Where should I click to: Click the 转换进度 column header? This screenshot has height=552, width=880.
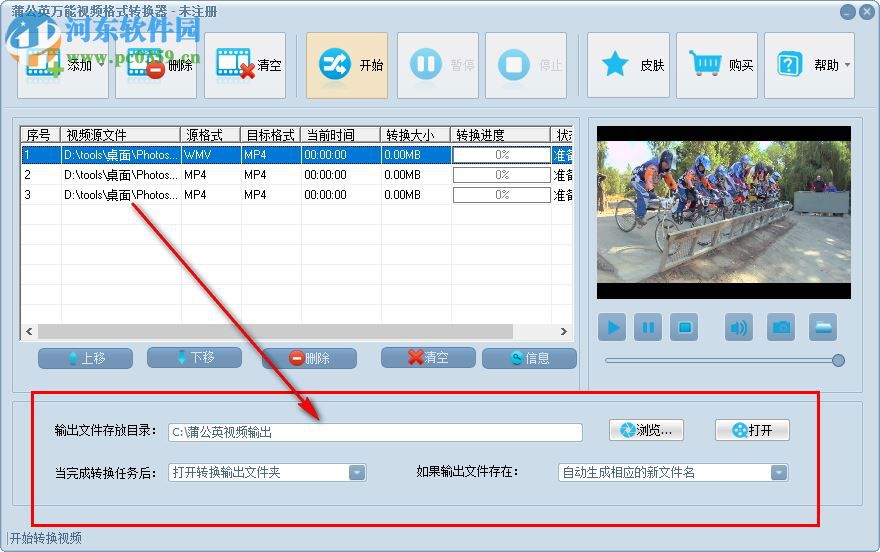(x=501, y=135)
